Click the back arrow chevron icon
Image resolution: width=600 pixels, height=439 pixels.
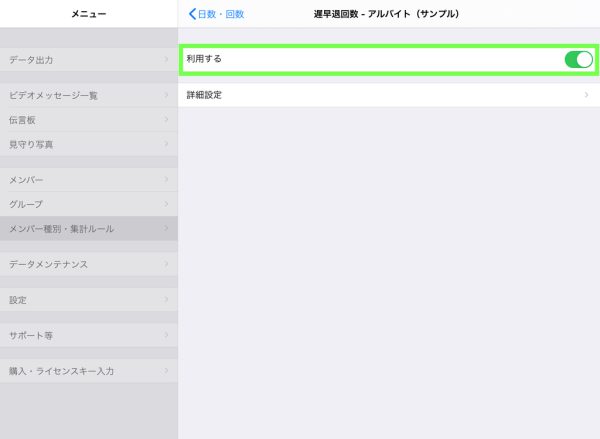click(192, 14)
